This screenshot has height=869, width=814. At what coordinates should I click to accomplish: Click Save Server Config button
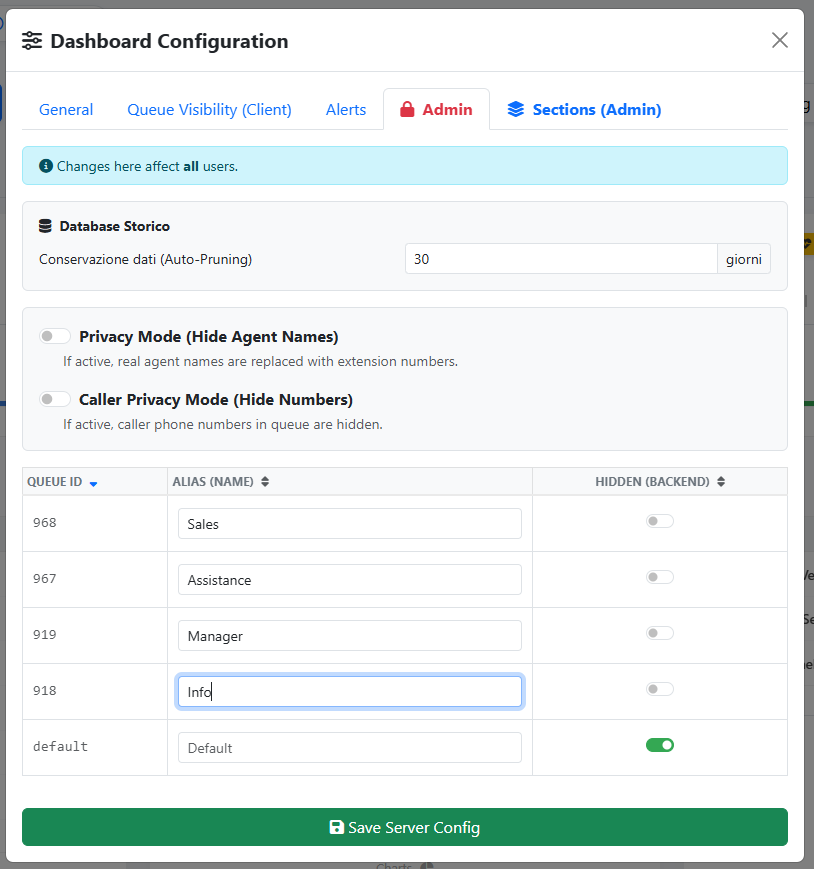point(405,827)
